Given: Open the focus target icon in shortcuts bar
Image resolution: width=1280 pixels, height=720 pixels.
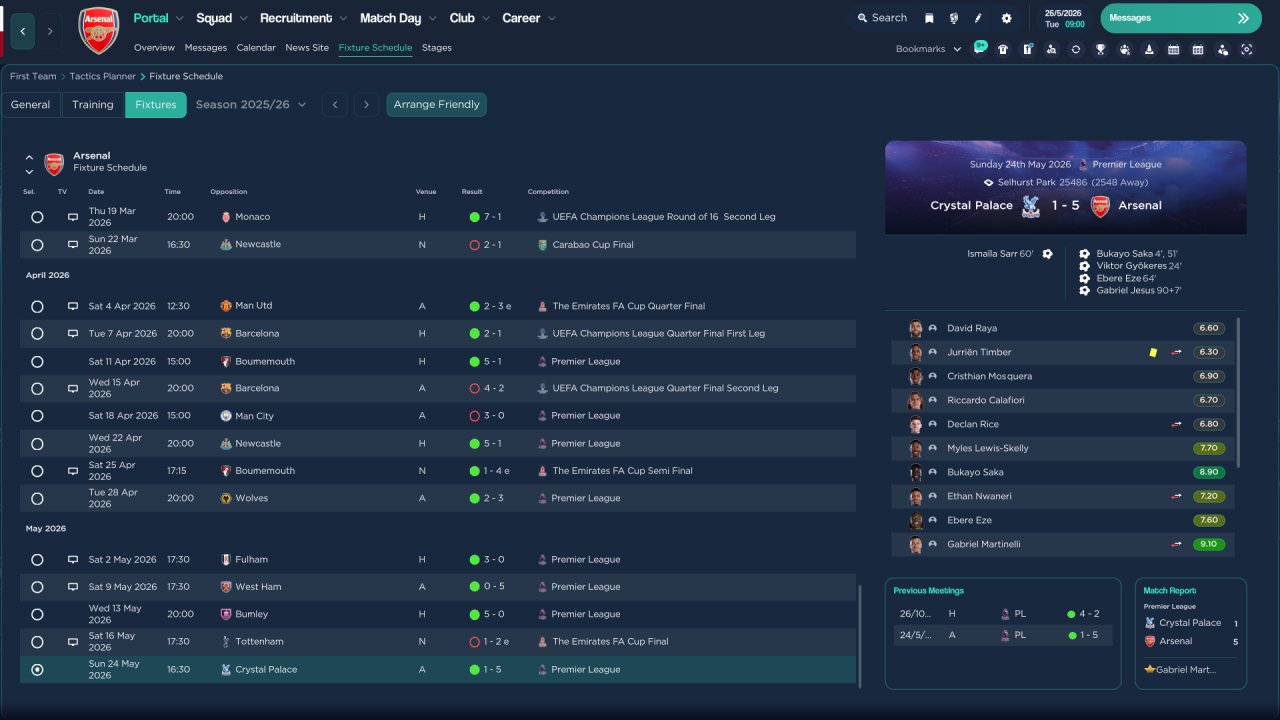Looking at the screenshot, I should click(x=1247, y=49).
